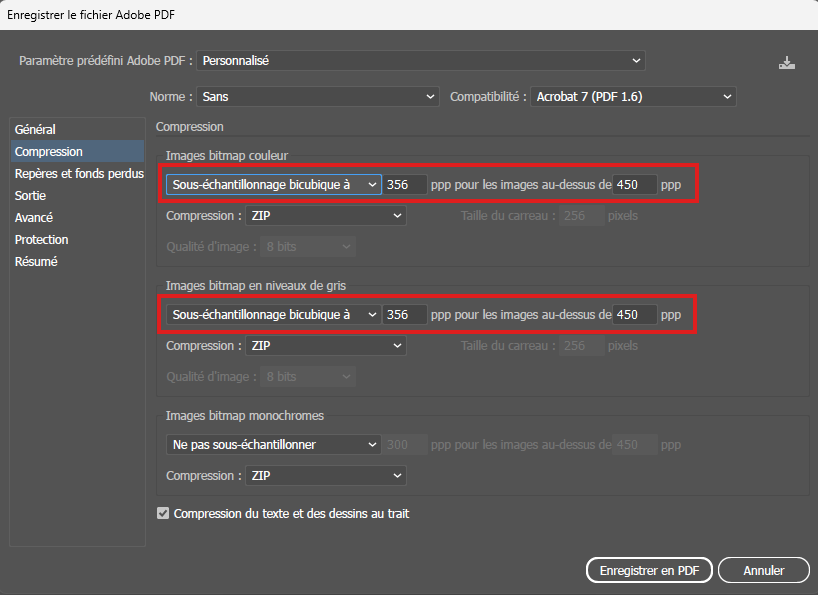This screenshot has height=595, width=818.
Task: Select the Général category
Action: 35,130
